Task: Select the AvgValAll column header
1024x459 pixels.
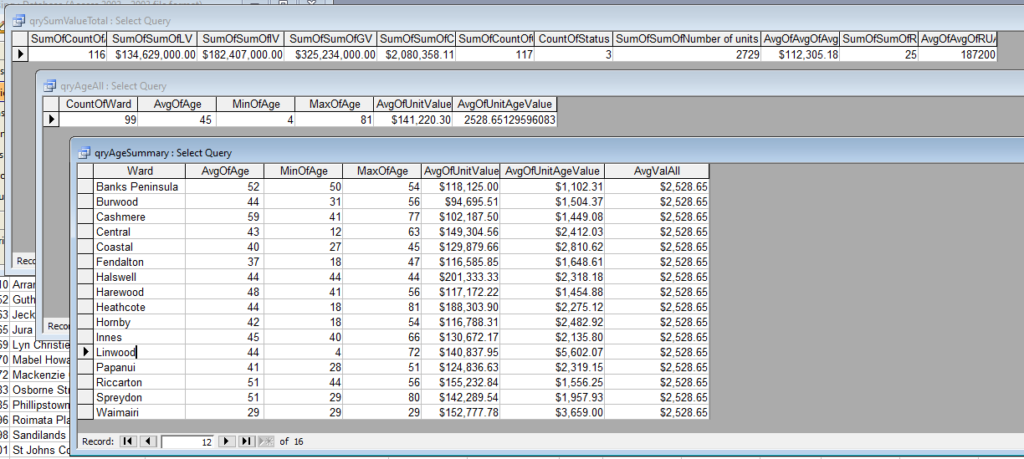Action: pyautogui.click(x=657, y=171)
